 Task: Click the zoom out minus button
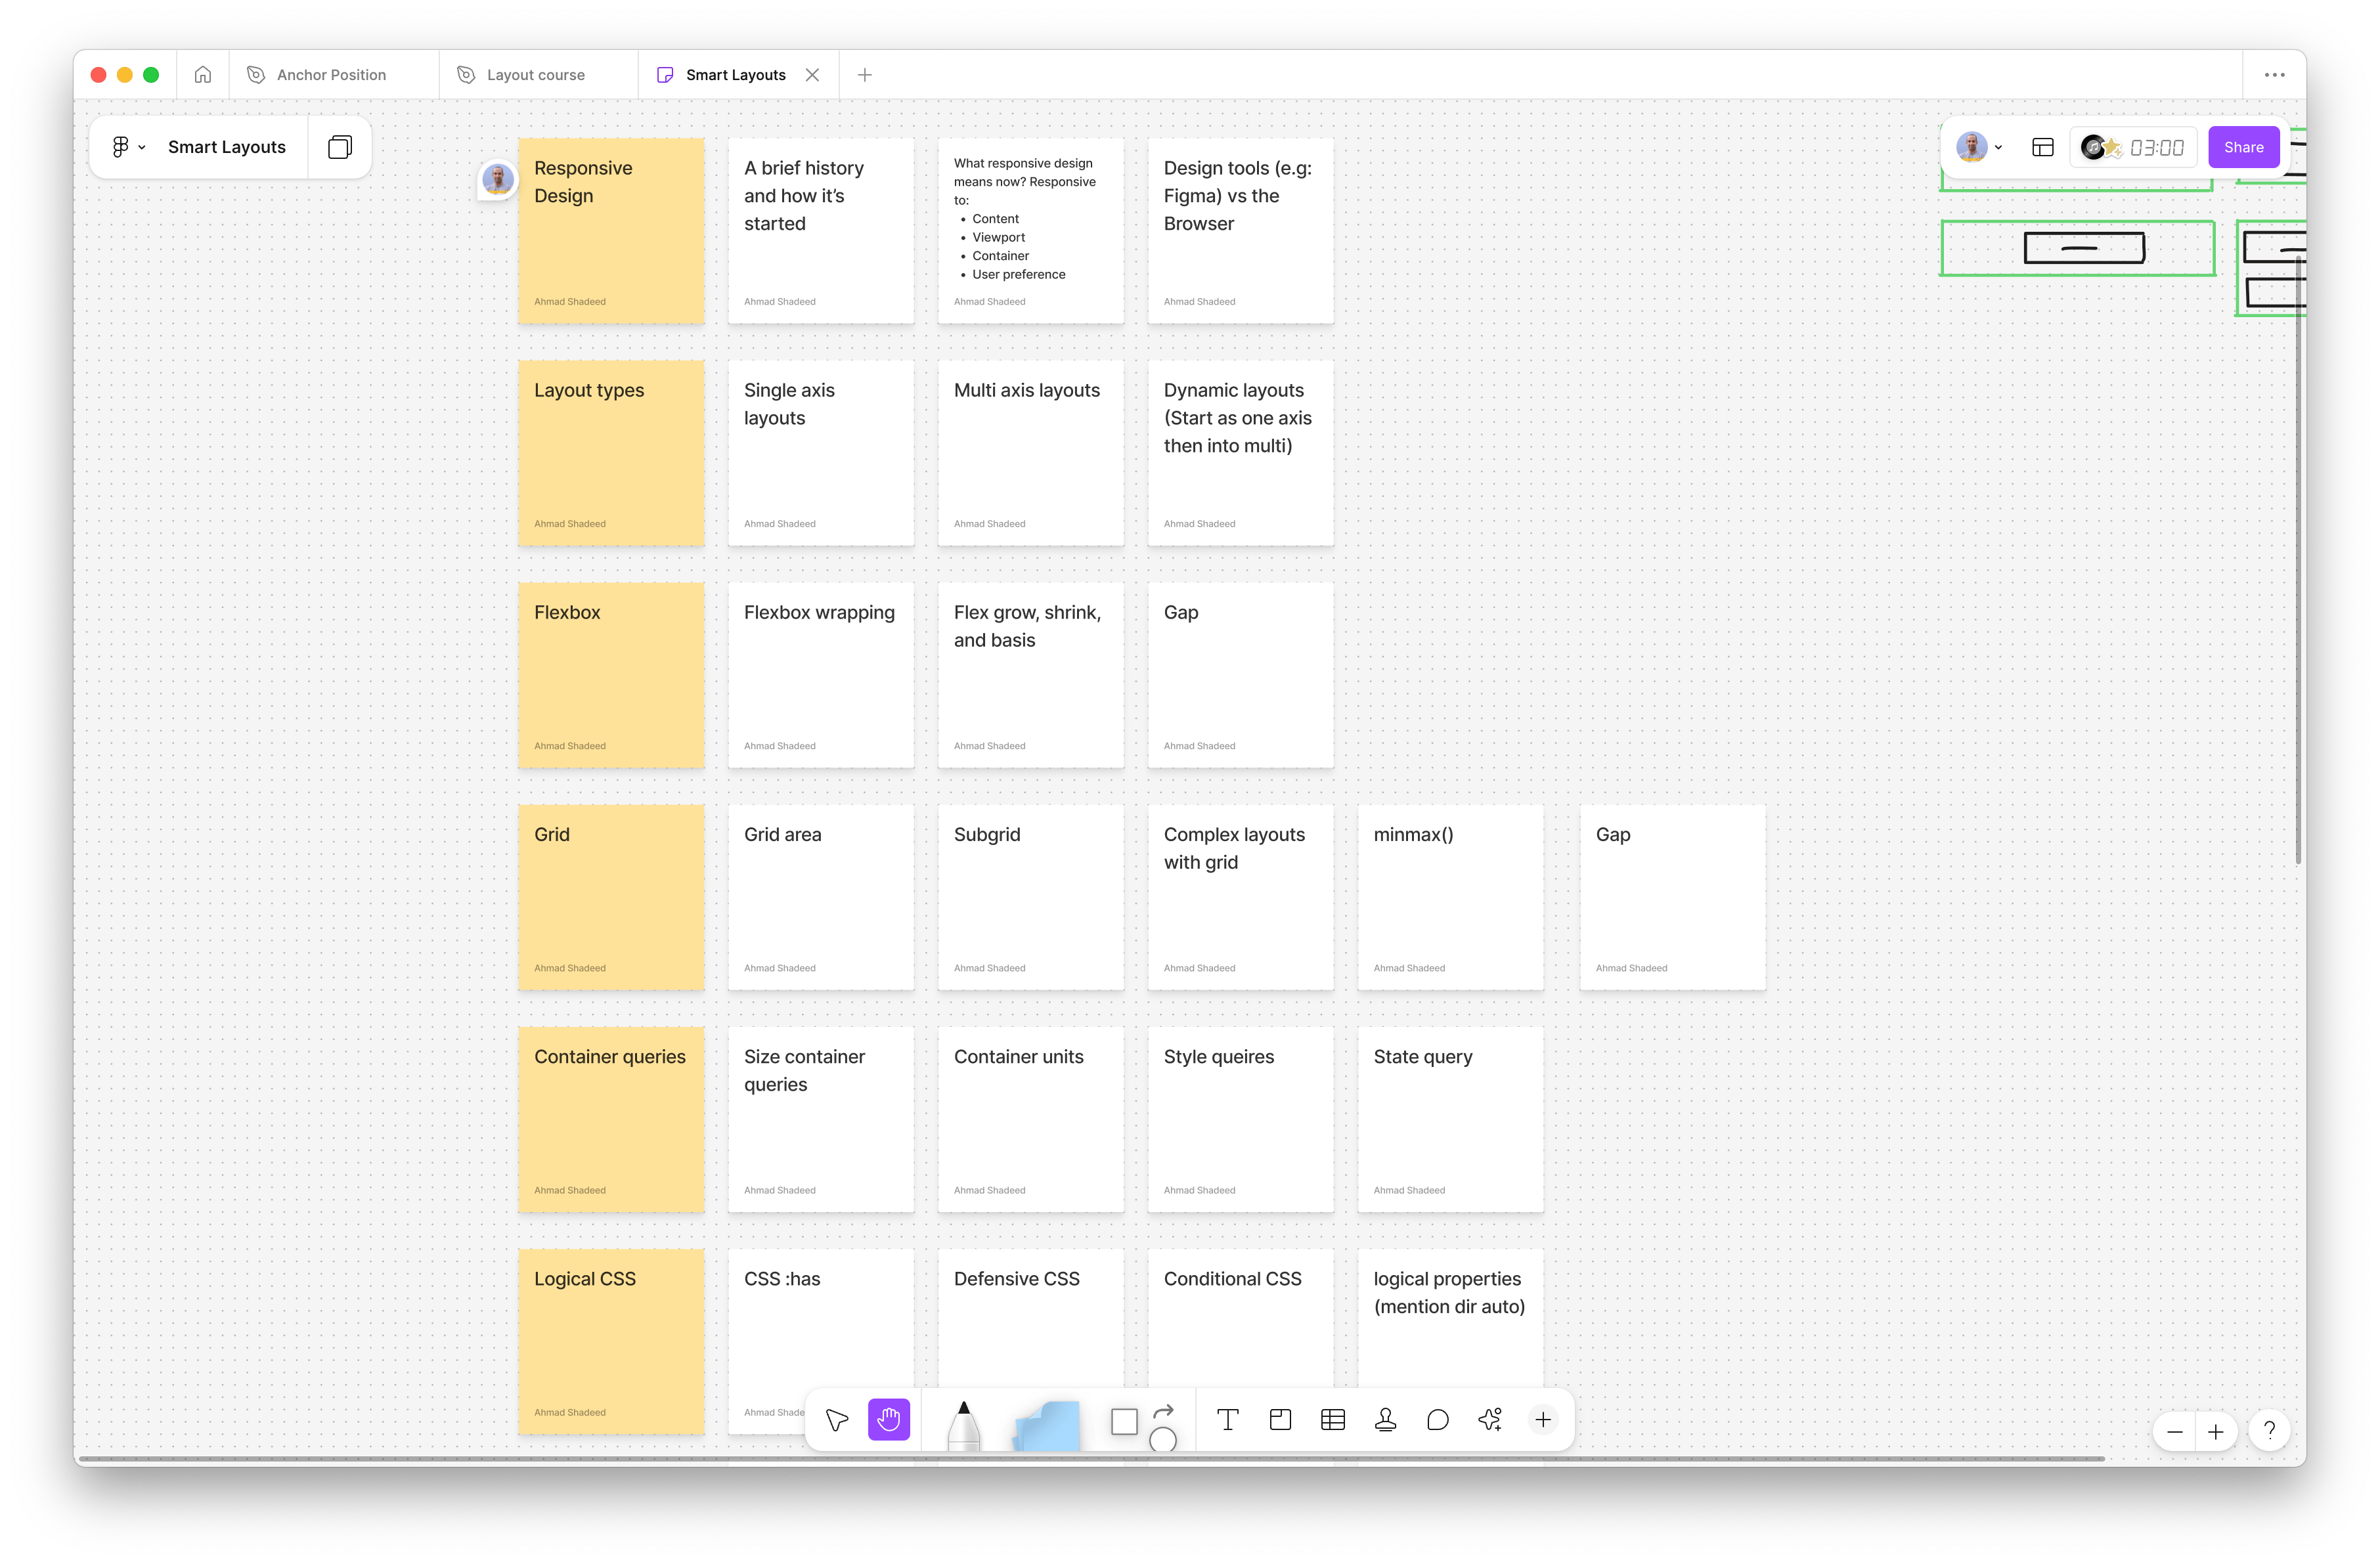2174,1432
